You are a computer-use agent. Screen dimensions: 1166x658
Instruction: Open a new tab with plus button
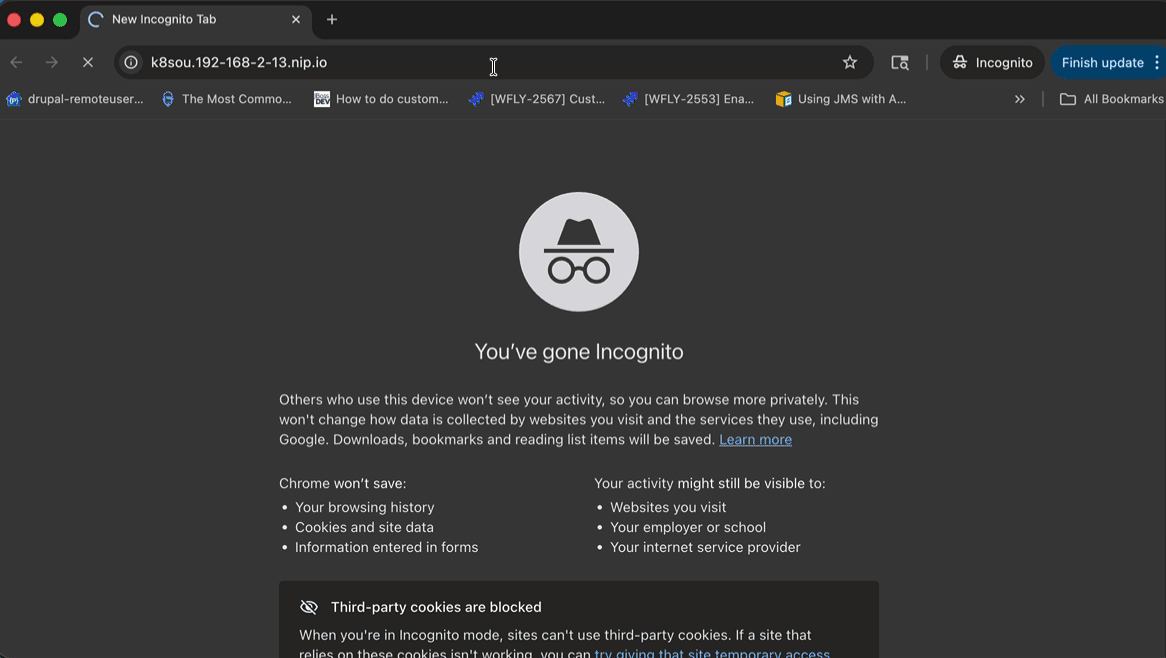tap(332, 19)
